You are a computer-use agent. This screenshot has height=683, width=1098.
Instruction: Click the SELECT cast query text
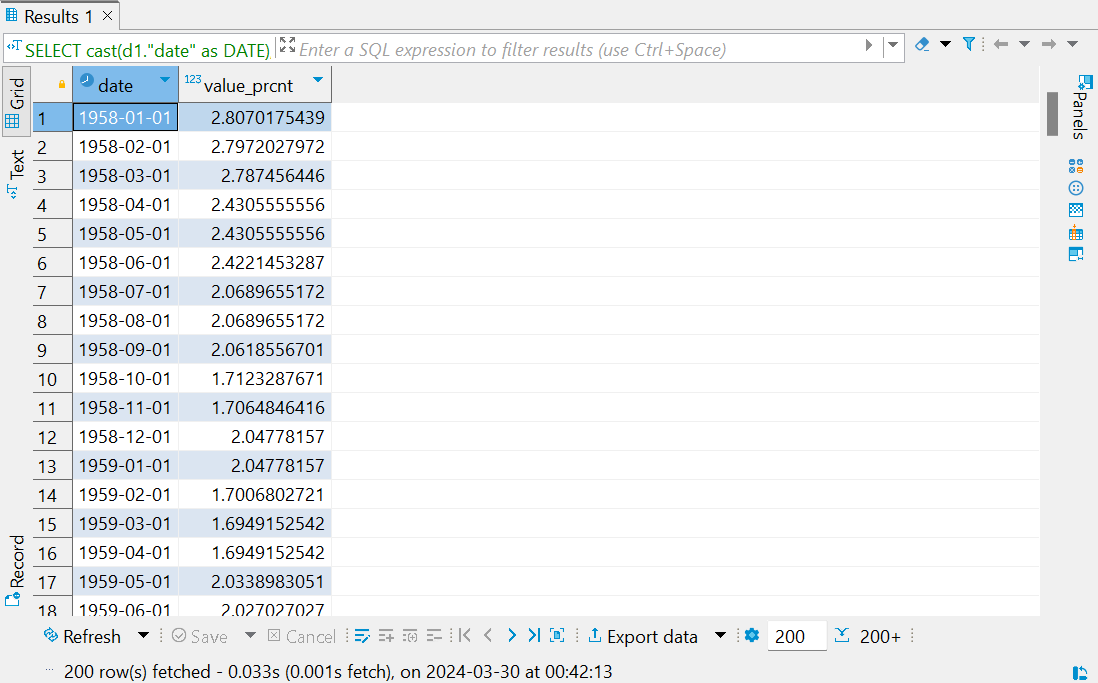point(147,50)
